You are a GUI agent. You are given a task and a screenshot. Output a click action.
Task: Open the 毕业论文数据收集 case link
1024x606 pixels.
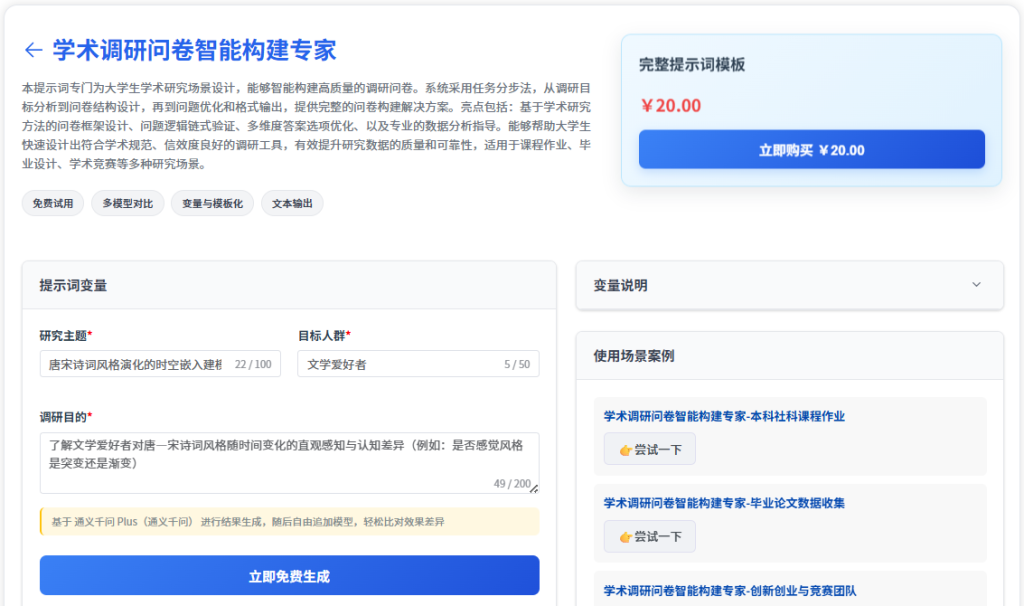[x=724, y=503]
